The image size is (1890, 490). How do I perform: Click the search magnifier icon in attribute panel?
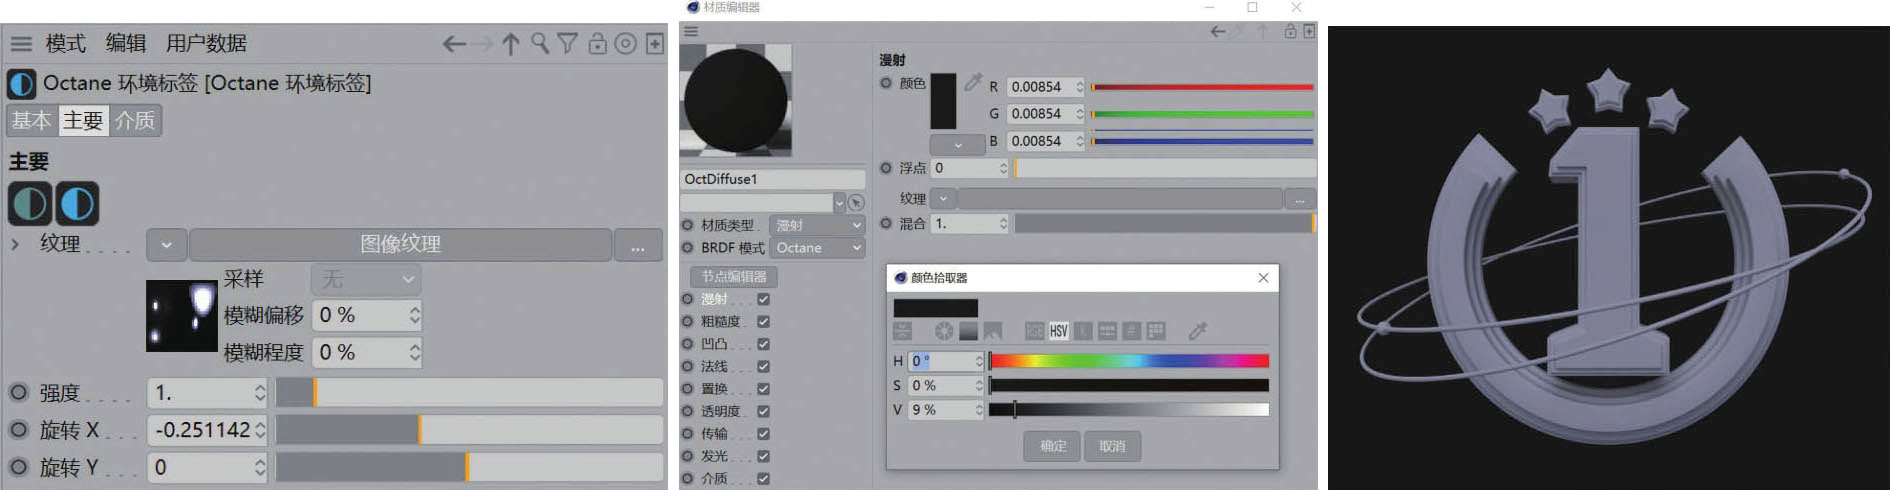pos(540,44)
